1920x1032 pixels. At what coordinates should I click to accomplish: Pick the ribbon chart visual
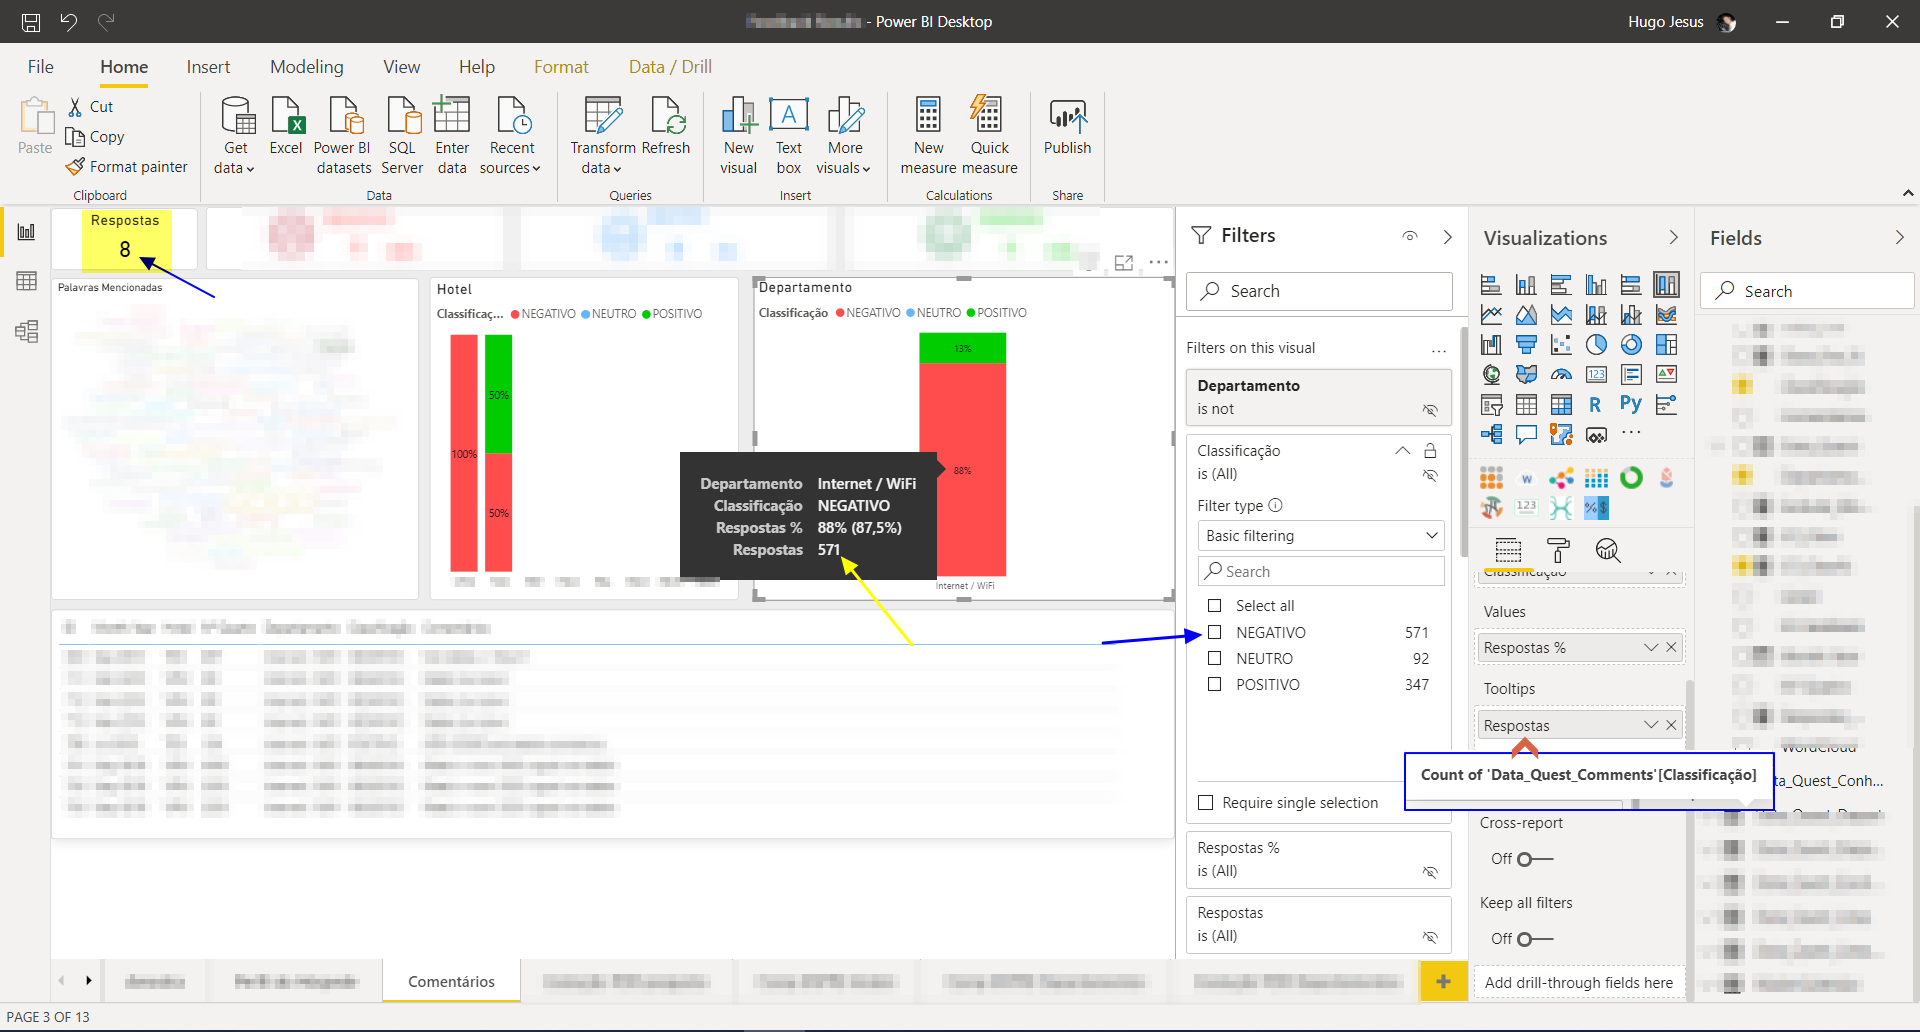1666,315
